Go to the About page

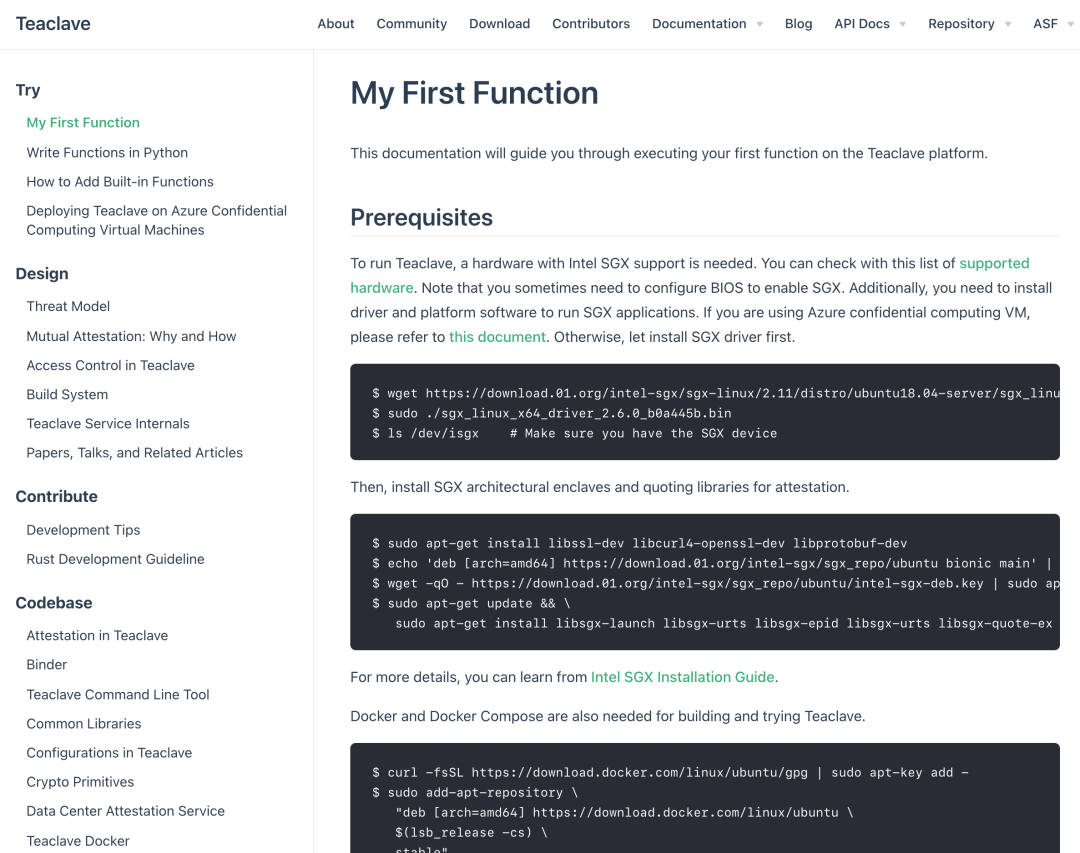pyautogui.click(x=336, y=24)
